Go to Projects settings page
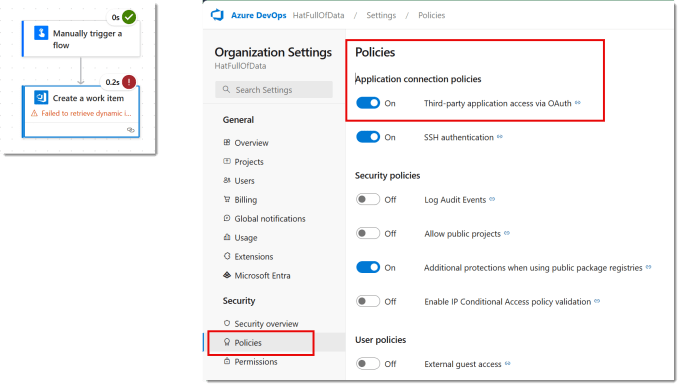Image resolution: width=680 pixels, height=386 pixels. (x=249, y=162)
